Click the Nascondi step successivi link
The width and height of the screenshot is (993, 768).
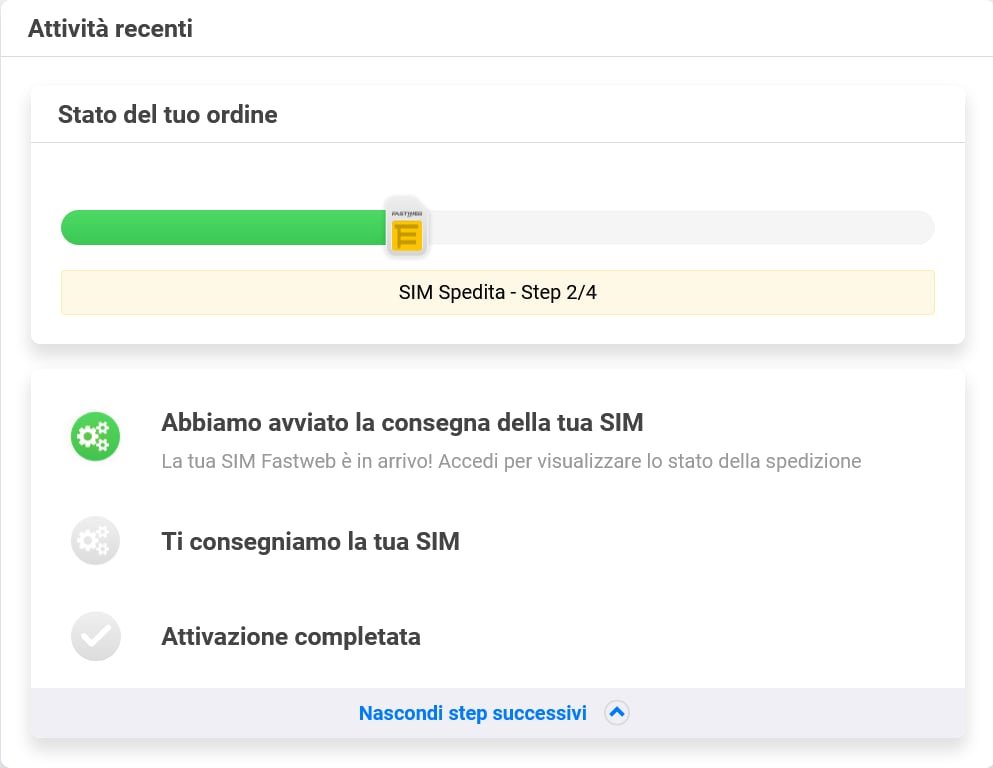tap(472, 713)
